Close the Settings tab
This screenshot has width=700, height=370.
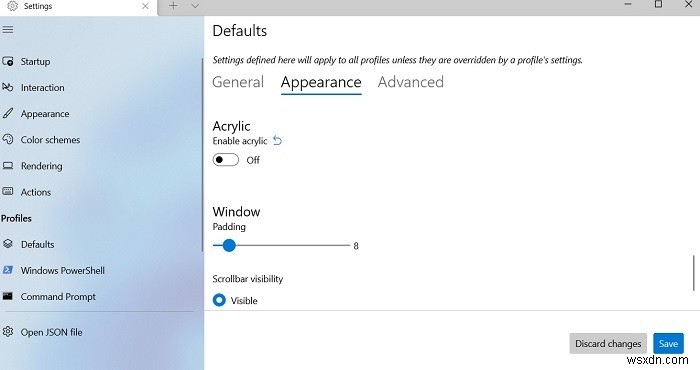[145, 6]
